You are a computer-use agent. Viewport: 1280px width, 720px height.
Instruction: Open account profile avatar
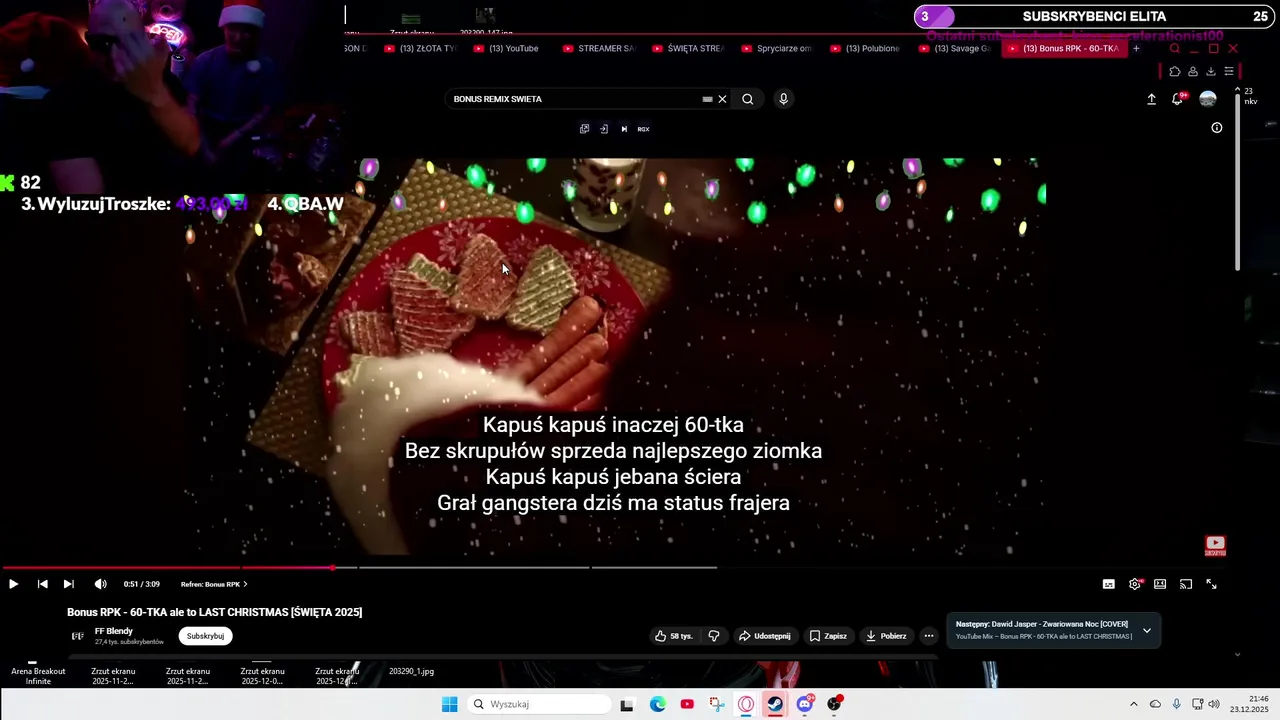coord(1208,99)
